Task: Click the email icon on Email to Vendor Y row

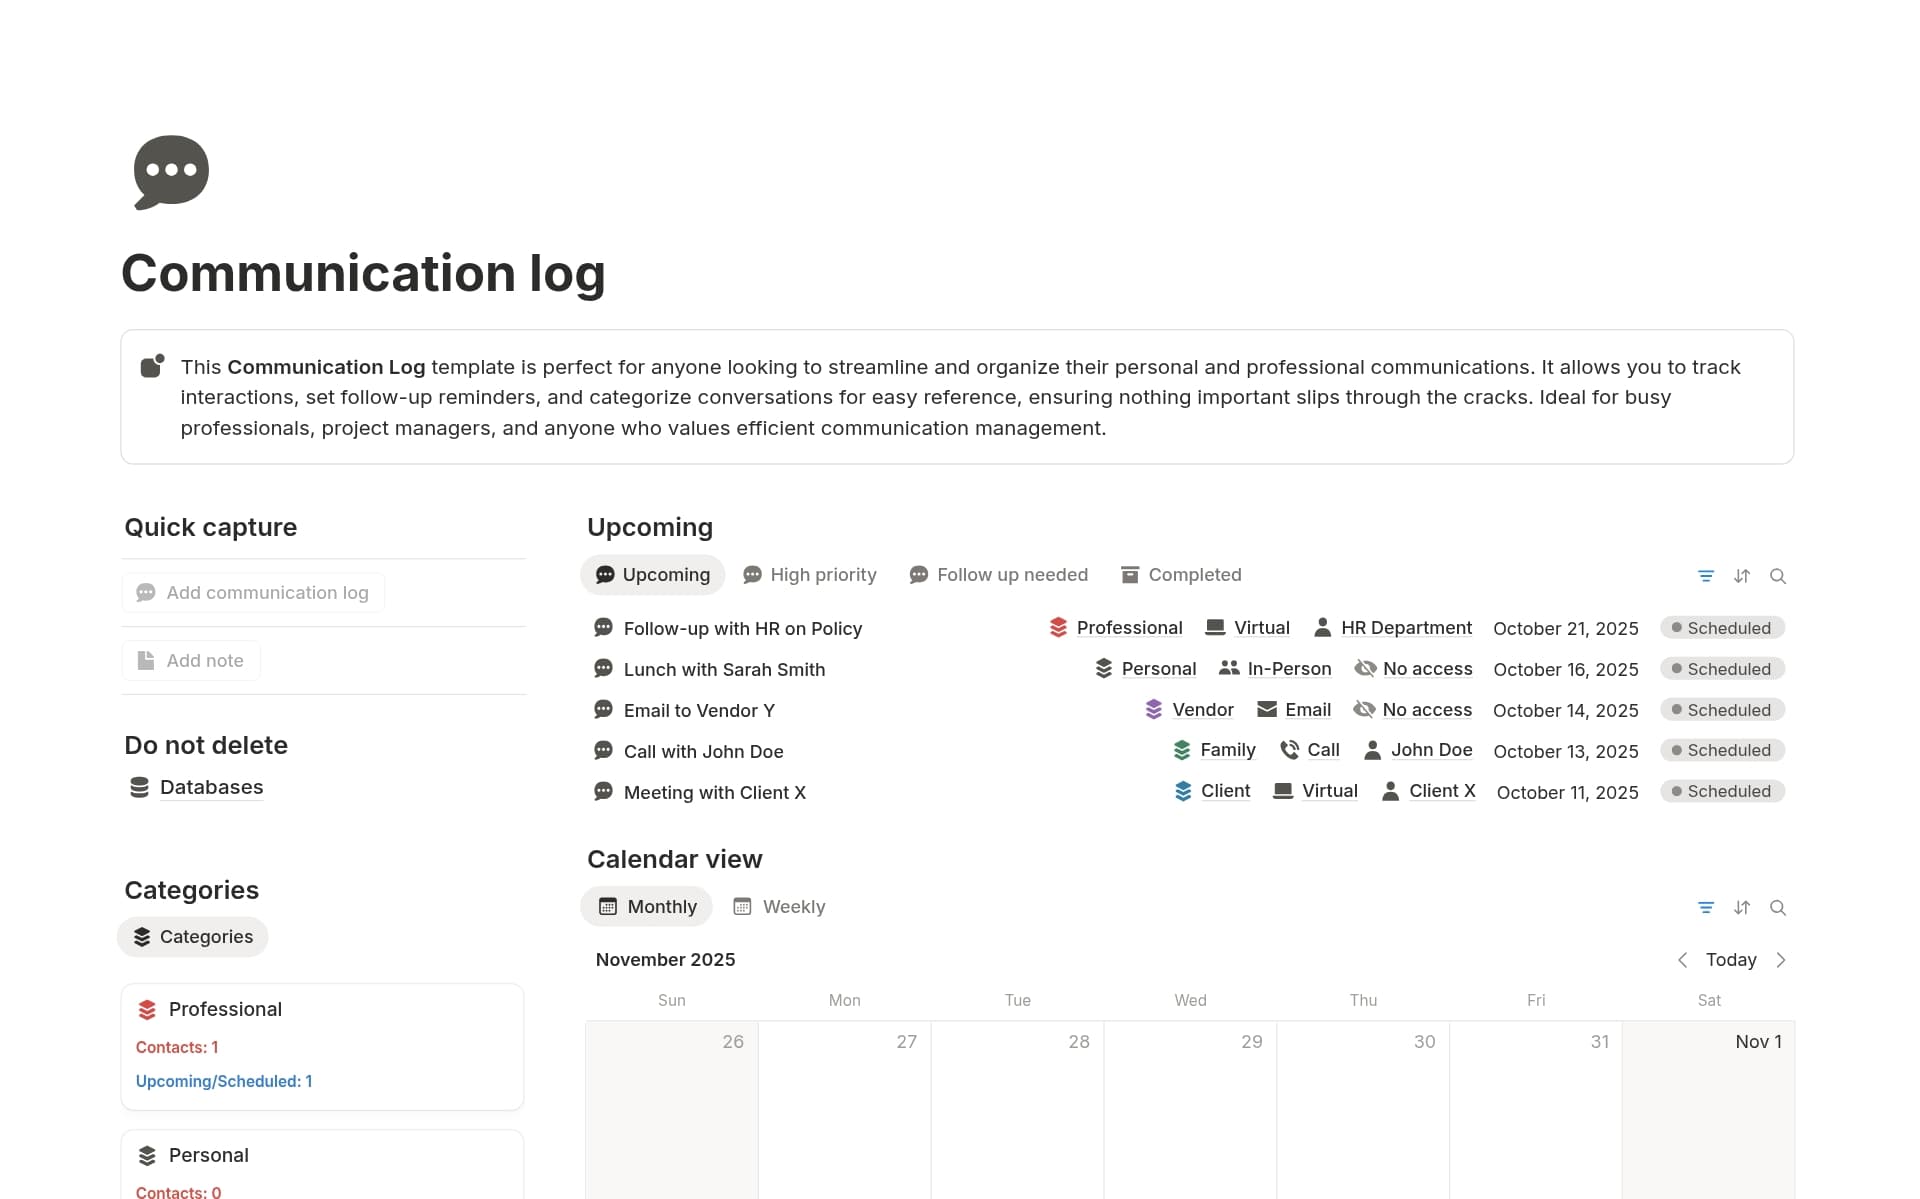Action: coord(1265,709)
